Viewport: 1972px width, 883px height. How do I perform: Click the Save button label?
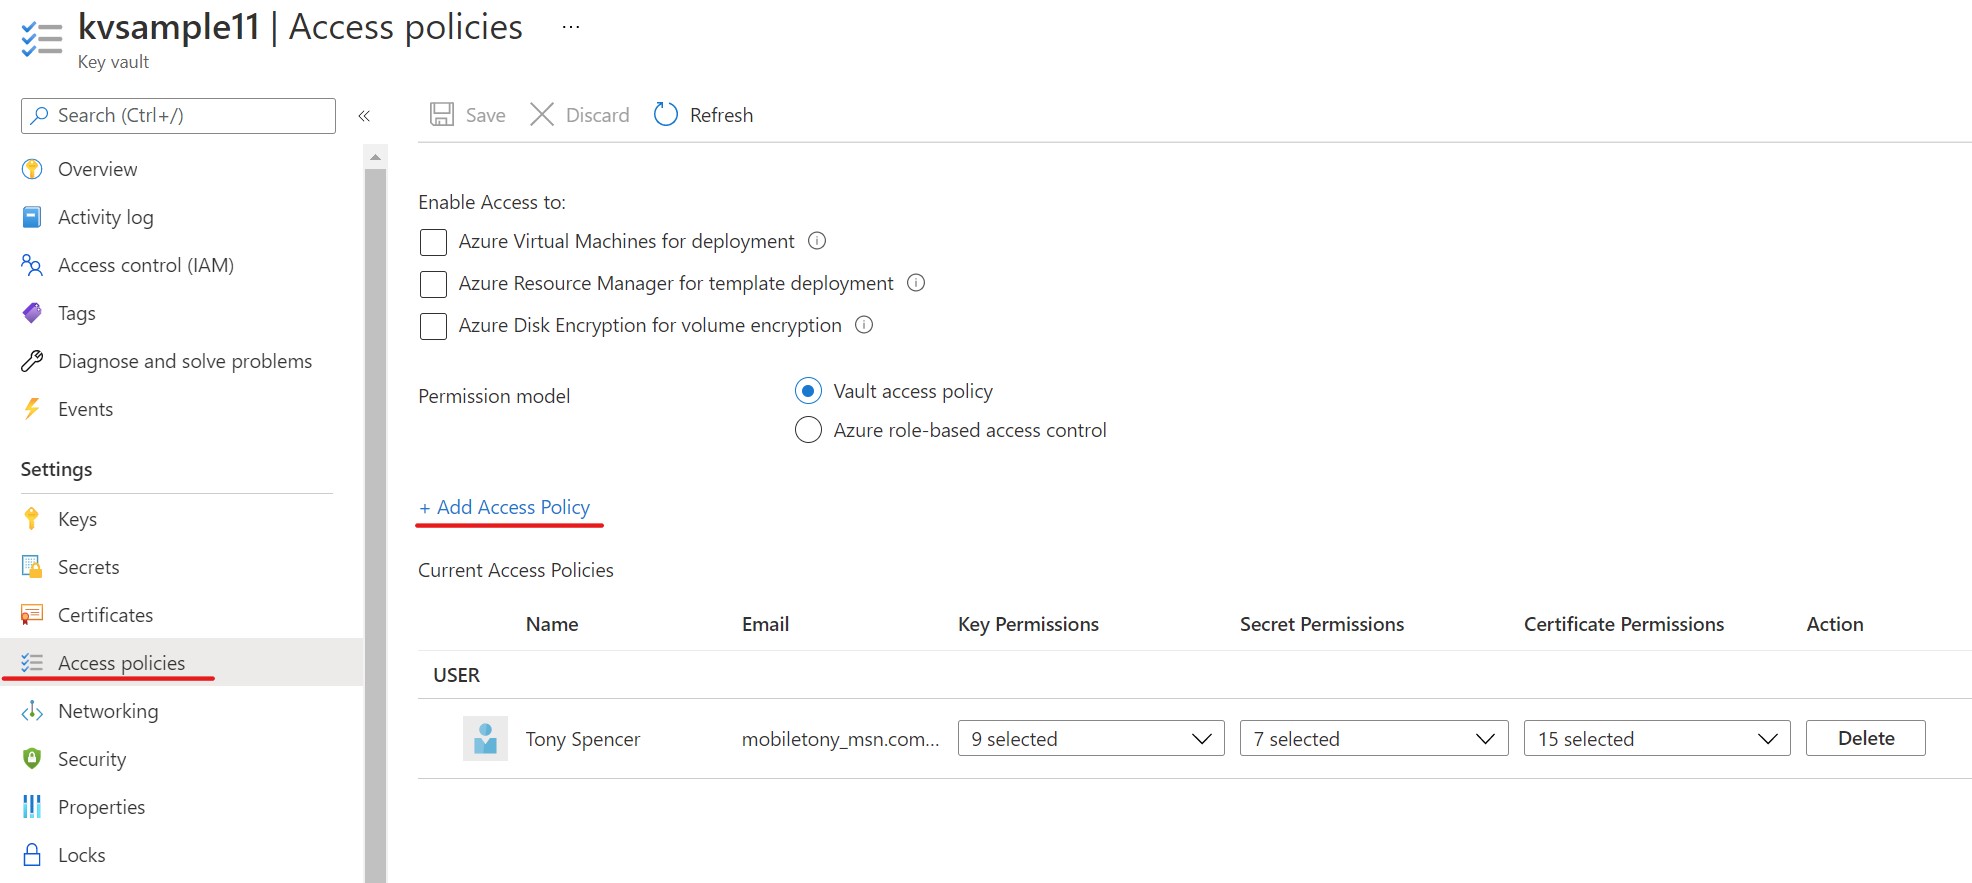pos(485,115)
